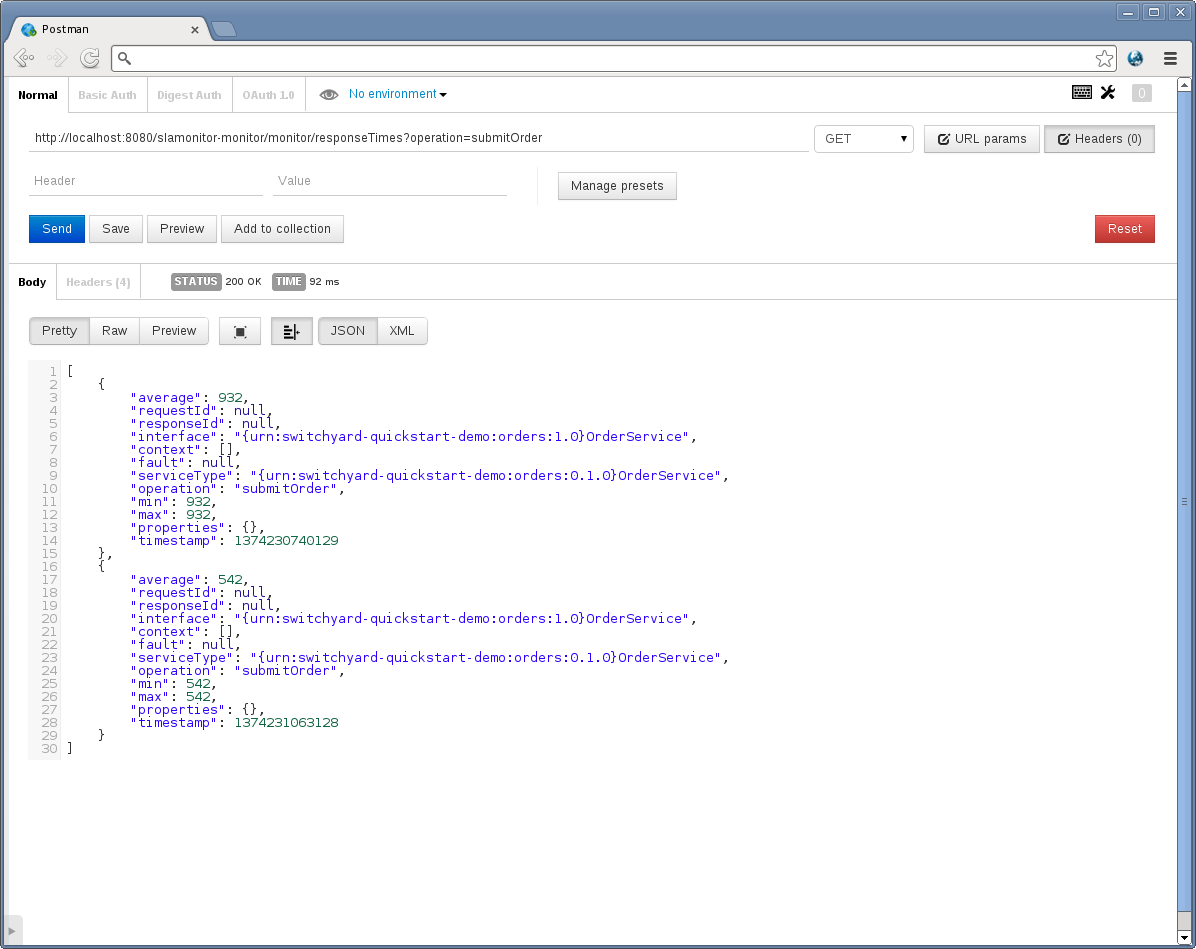Open keyboard shortcuts icon
This screenshot has height=949, width=1196.
point(1082,93)
